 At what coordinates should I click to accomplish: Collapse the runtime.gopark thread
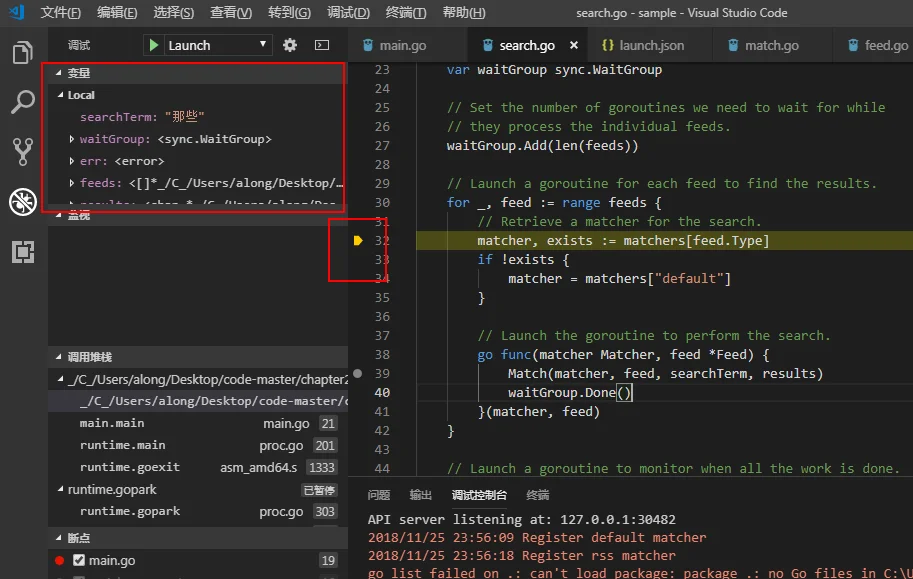click(x=60, y=489)
